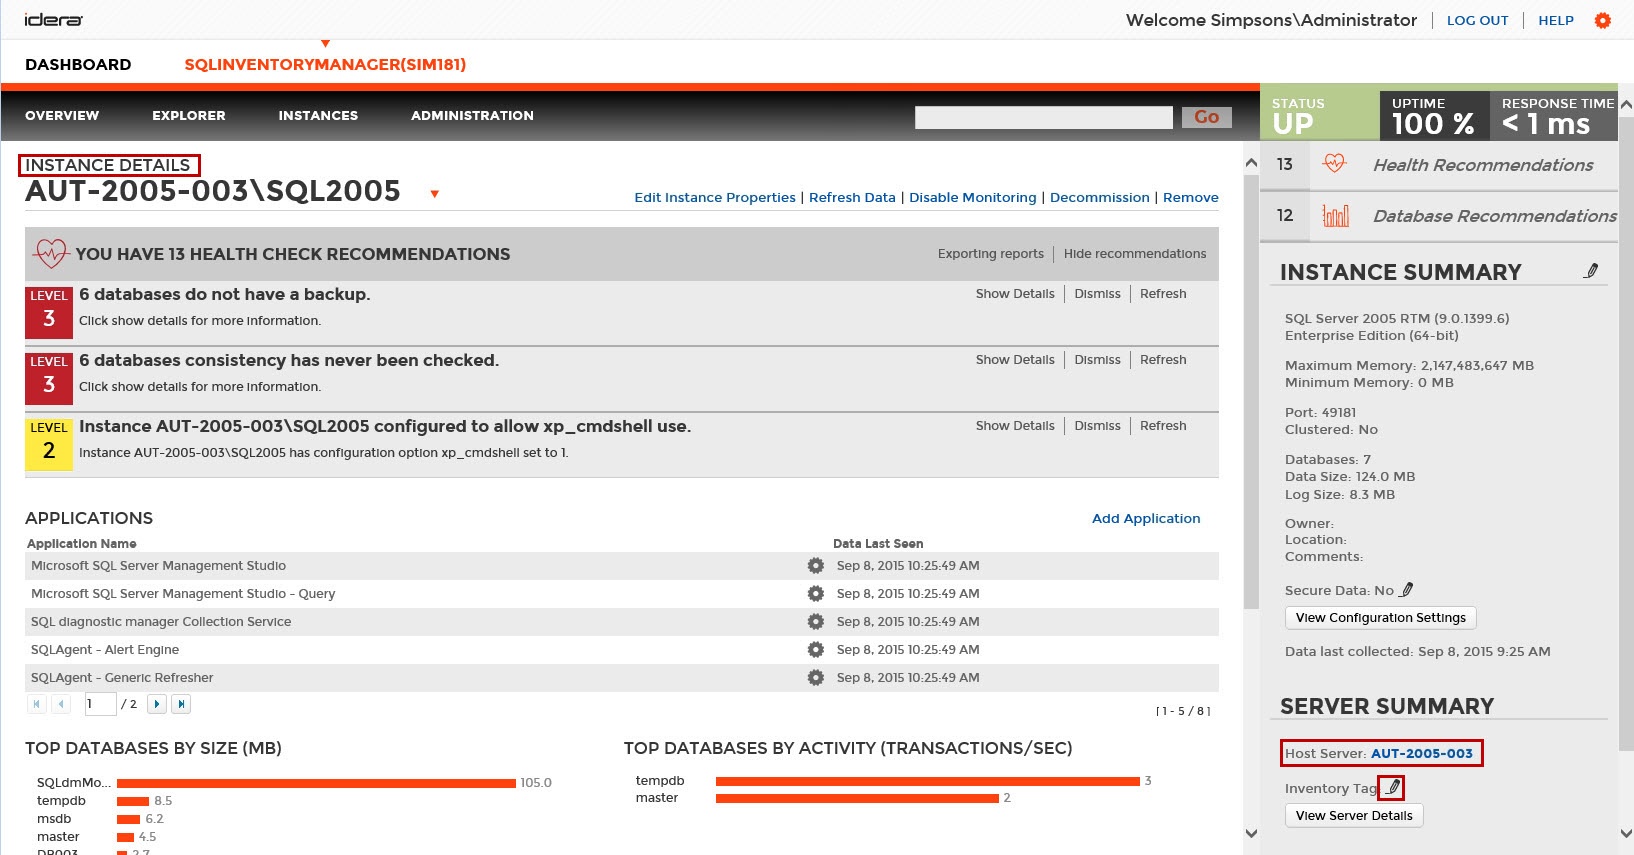Click the Add Application link
The image size is (1634, 855).
tap(1146, 519)
